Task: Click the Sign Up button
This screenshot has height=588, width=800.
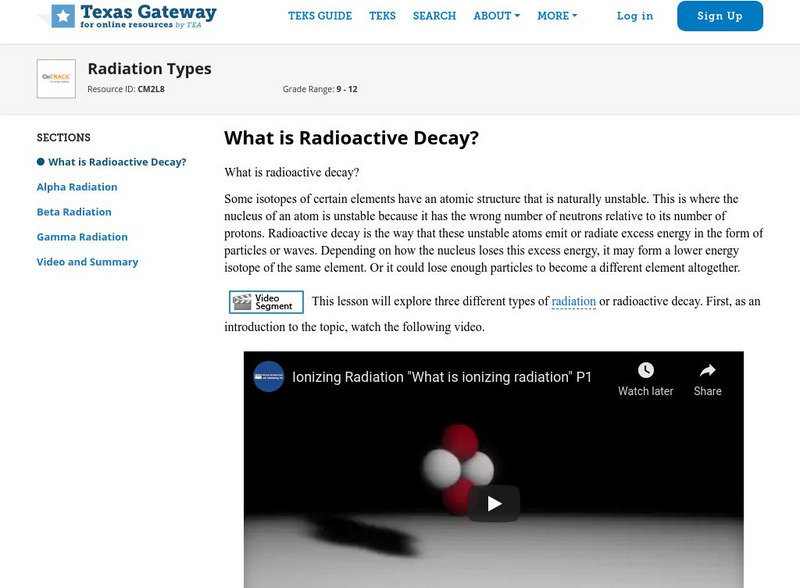Action: click(x=720, y=16)
